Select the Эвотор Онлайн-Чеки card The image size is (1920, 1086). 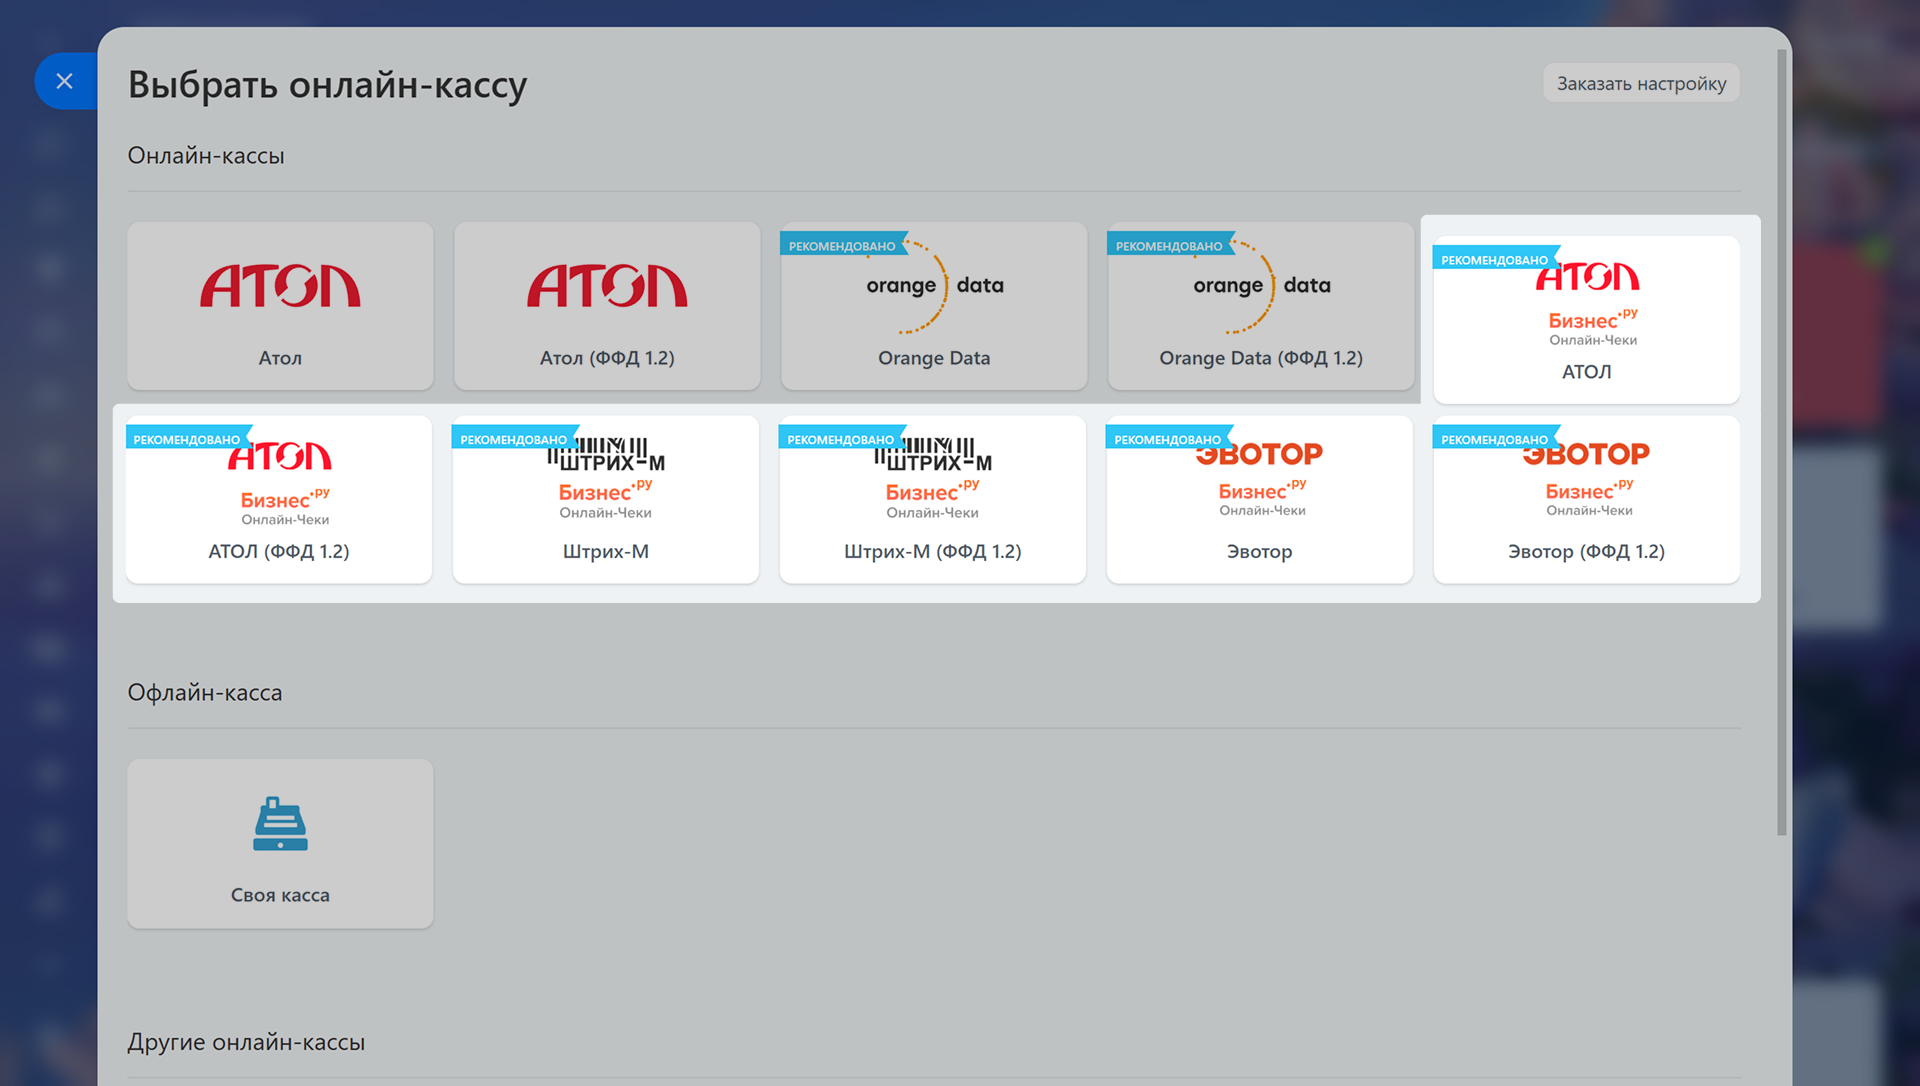(1260, 500)
